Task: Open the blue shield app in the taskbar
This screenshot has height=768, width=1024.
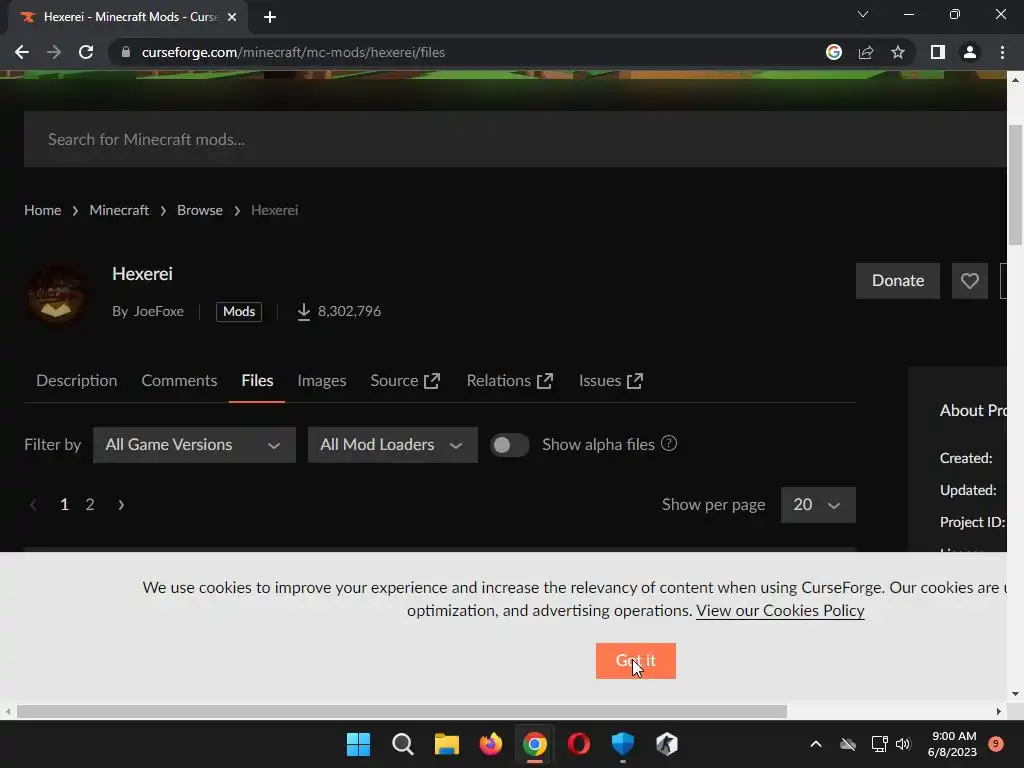Action: click(623, 744)
